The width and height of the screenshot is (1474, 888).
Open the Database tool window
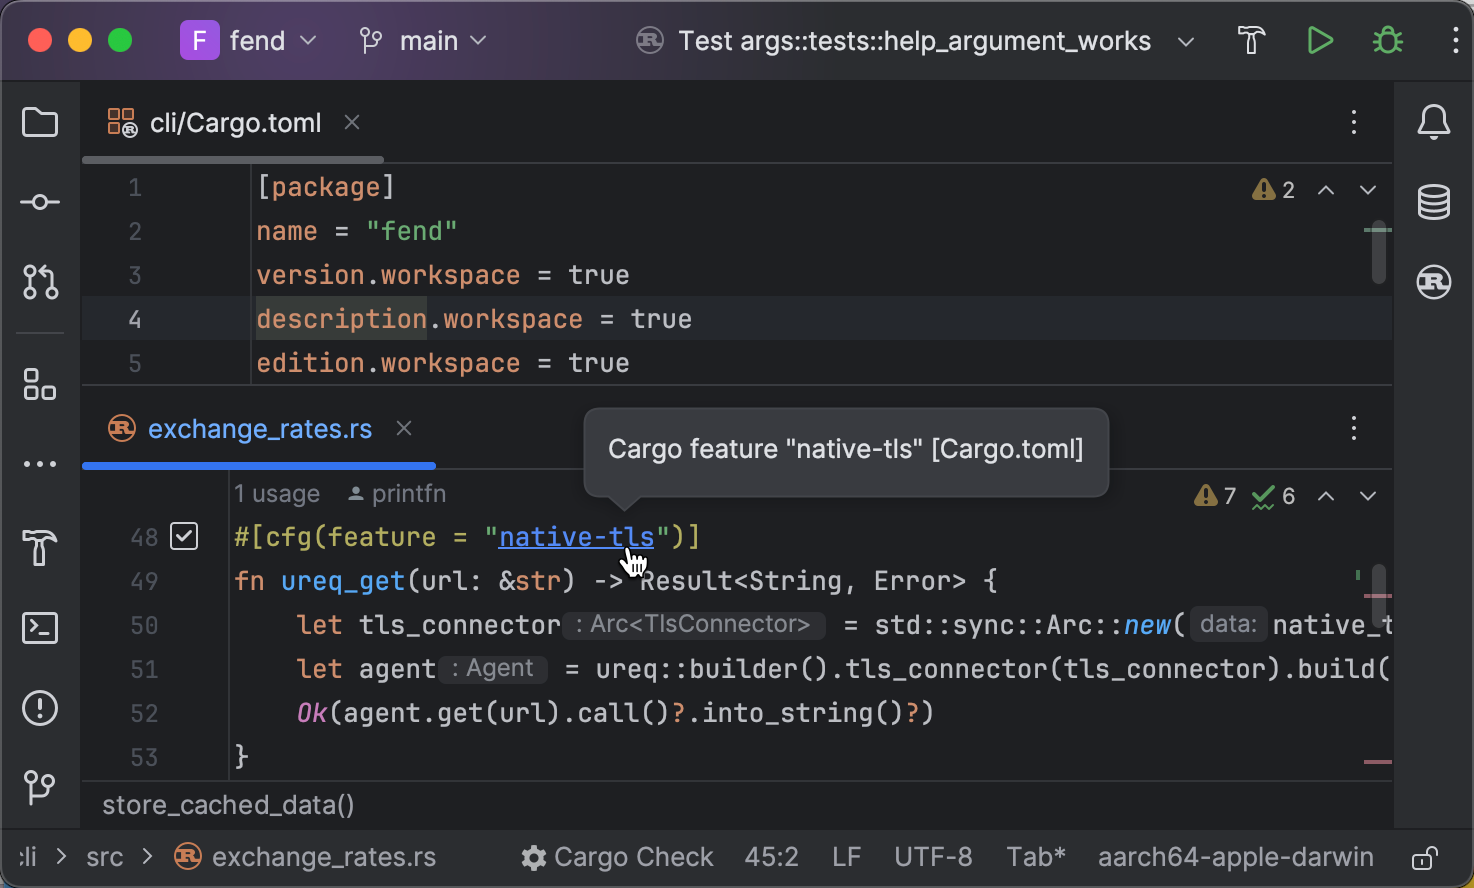point(1433,201)
